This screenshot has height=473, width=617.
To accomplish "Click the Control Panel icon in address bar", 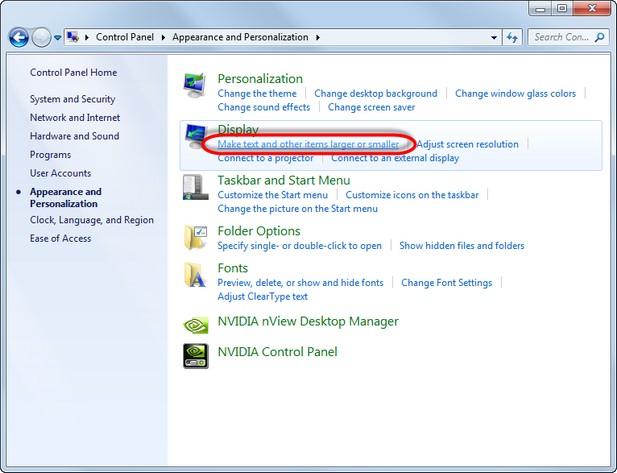I will click(x=73, y=37).
